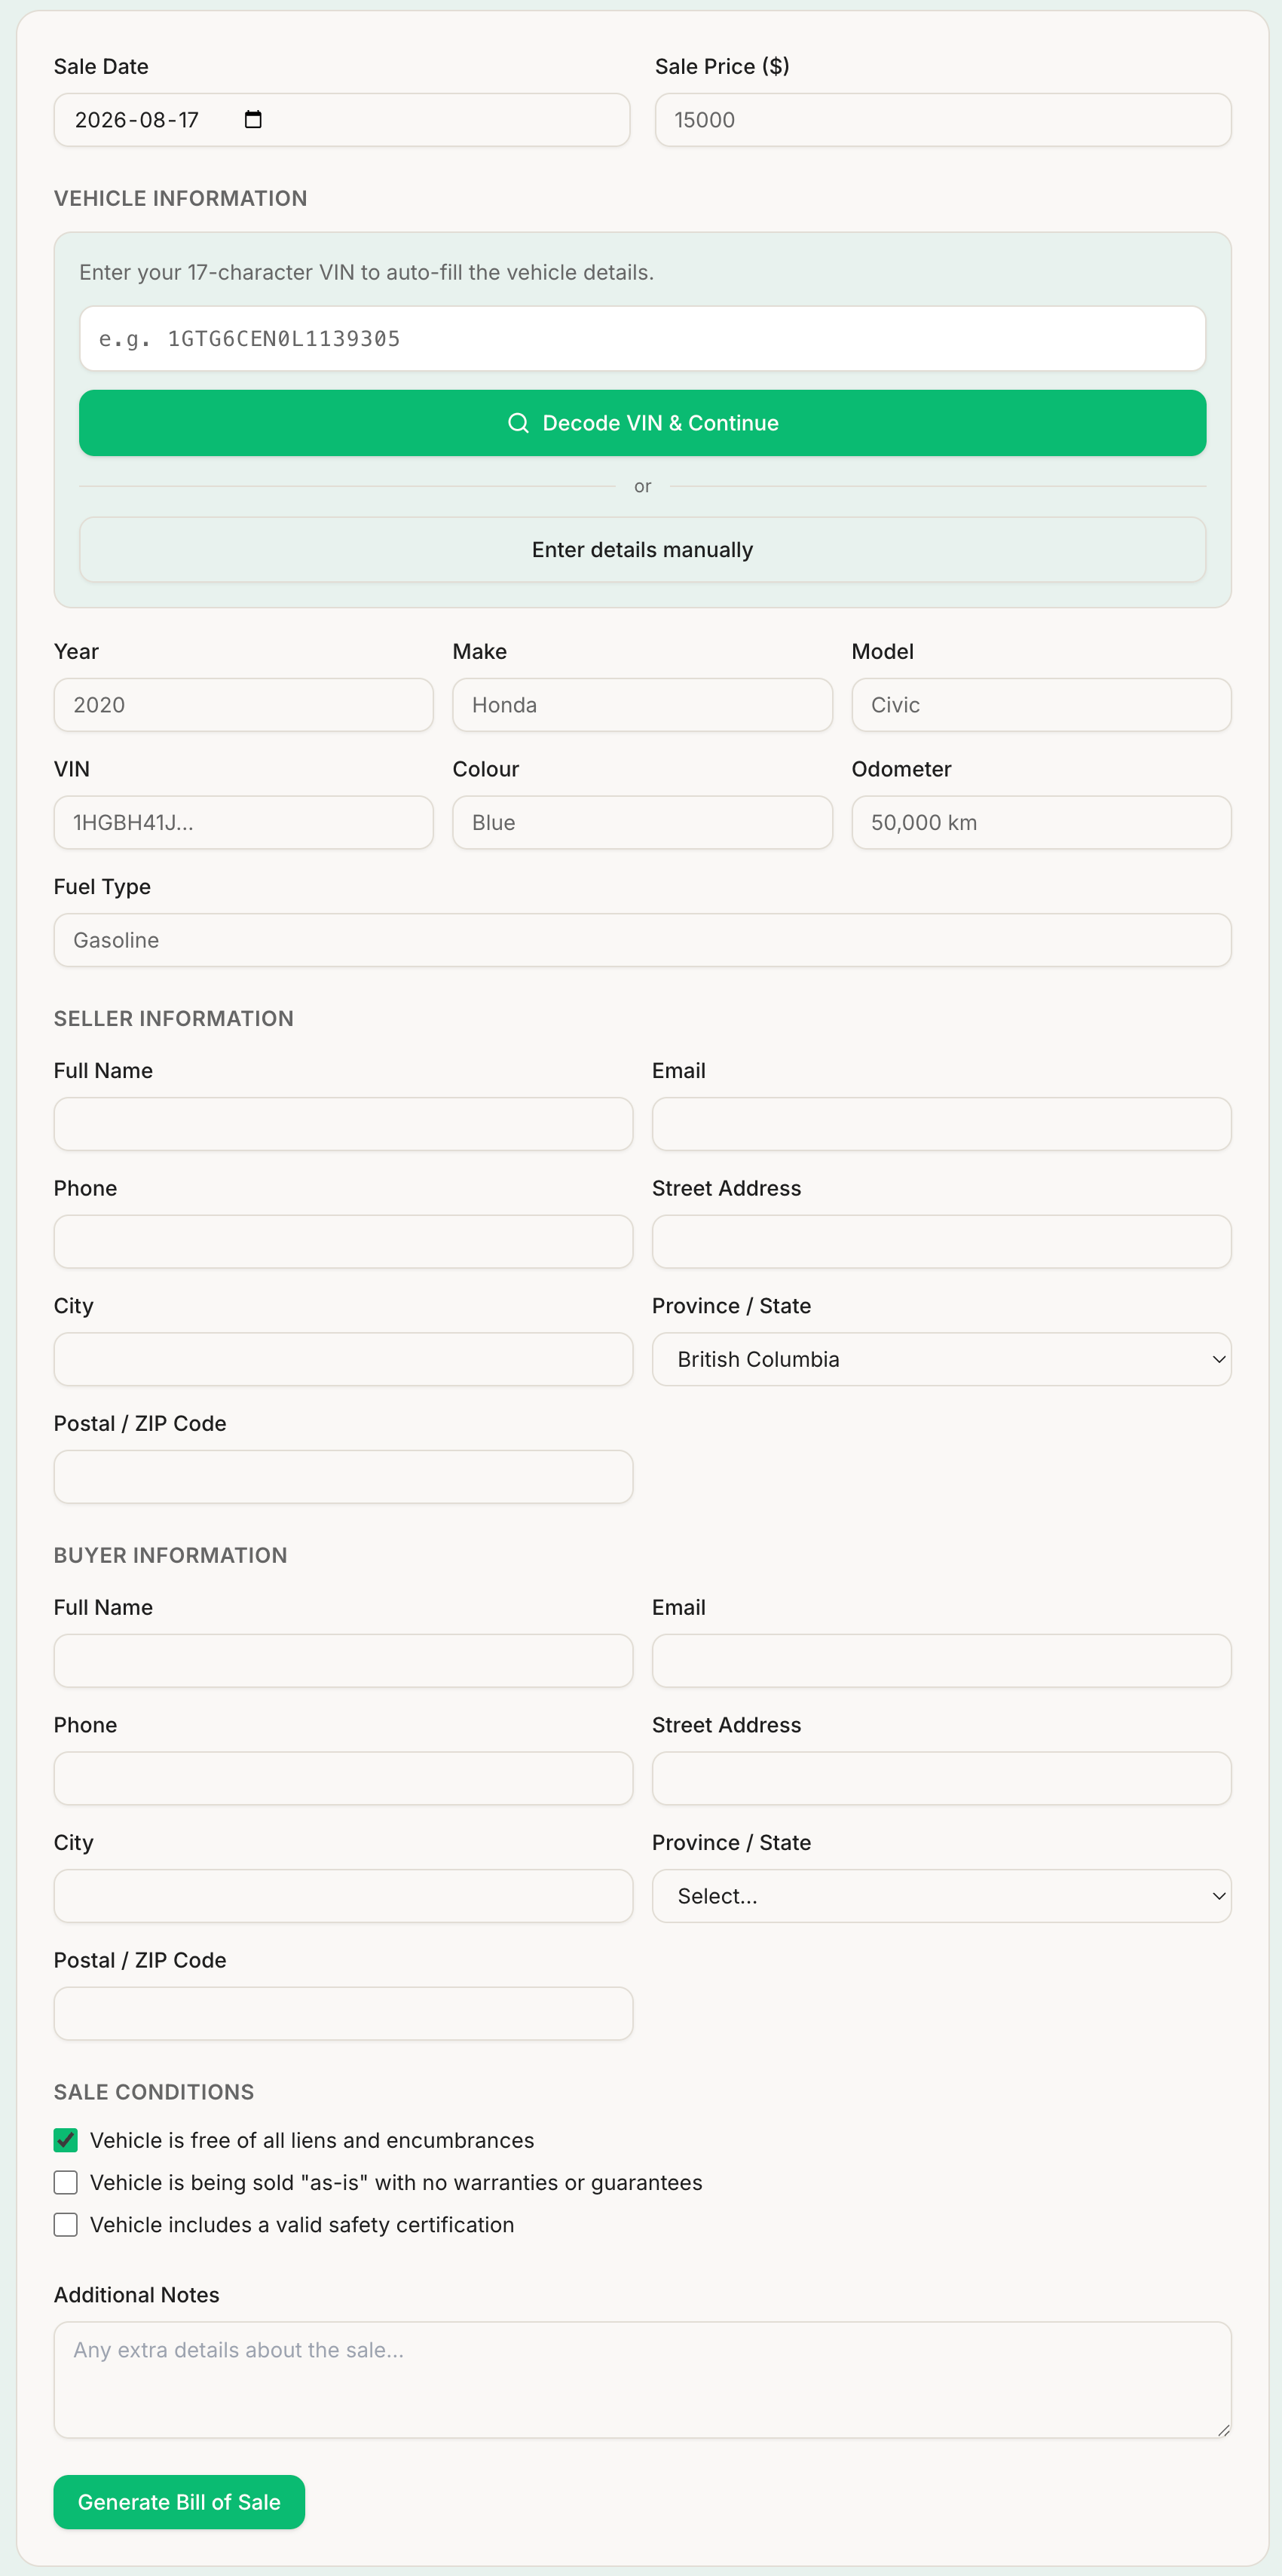Click the seller City field

point(343,1359)
